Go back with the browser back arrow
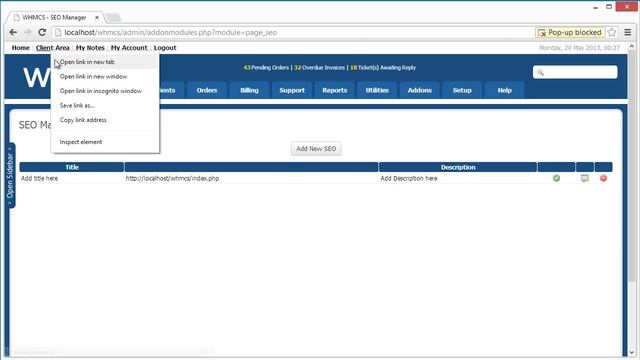 point(13,32)
